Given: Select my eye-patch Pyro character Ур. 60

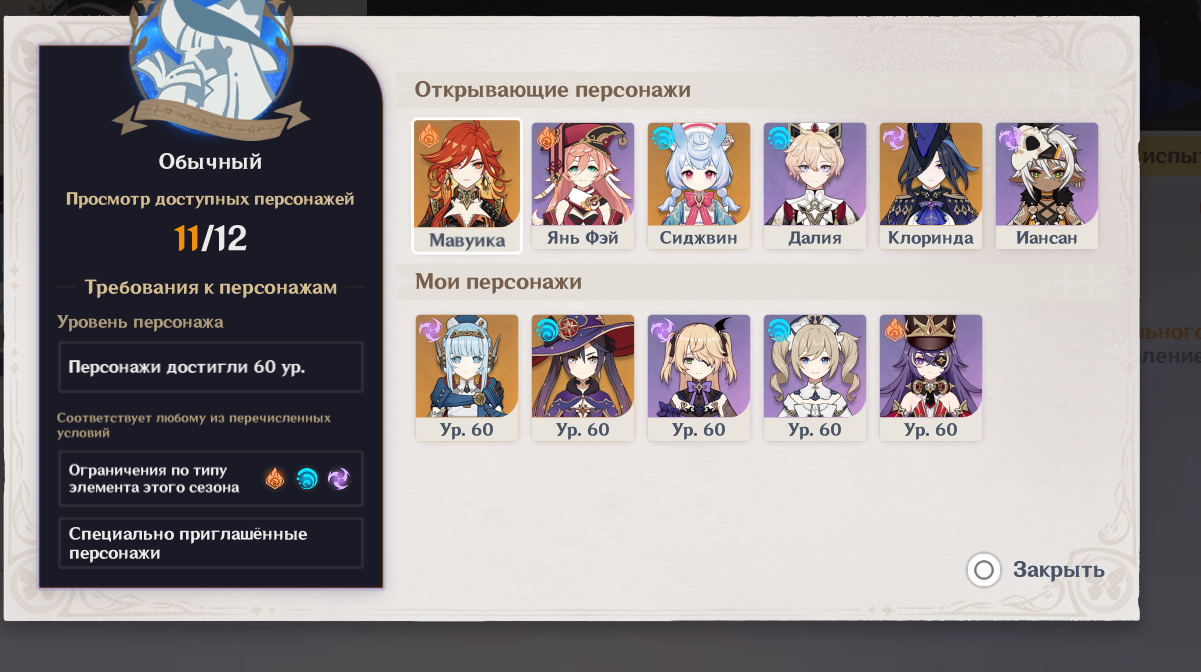Looking at the screenshot, I should click(931, 378).
